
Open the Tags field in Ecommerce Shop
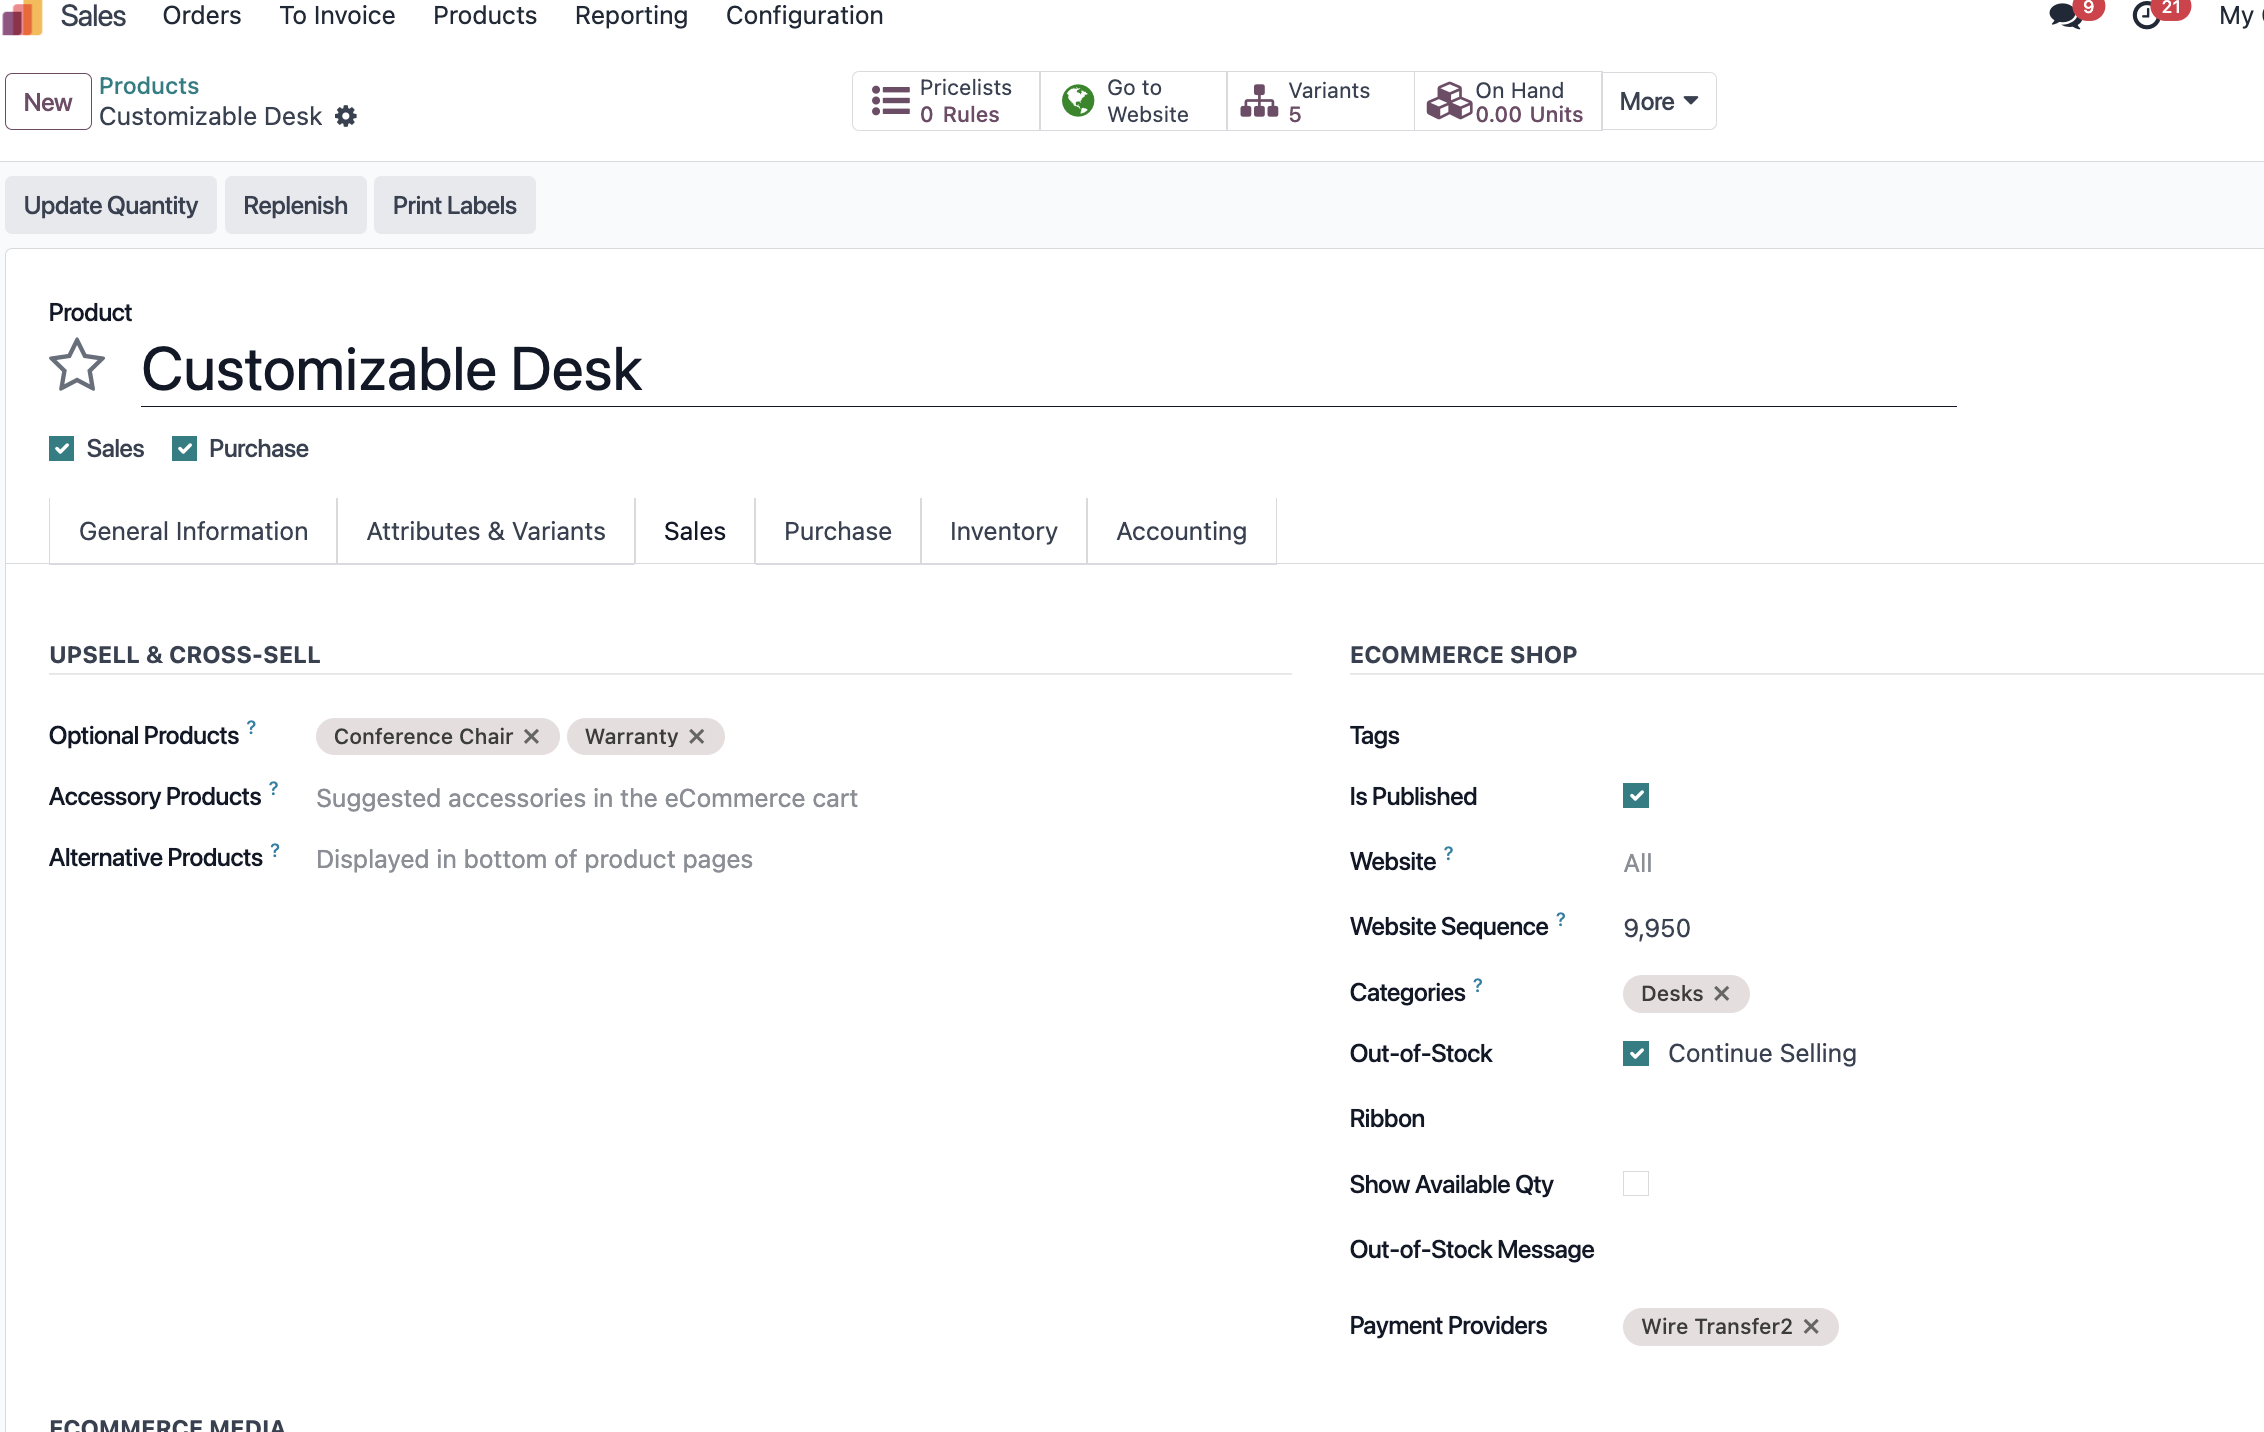(1940, 736)
